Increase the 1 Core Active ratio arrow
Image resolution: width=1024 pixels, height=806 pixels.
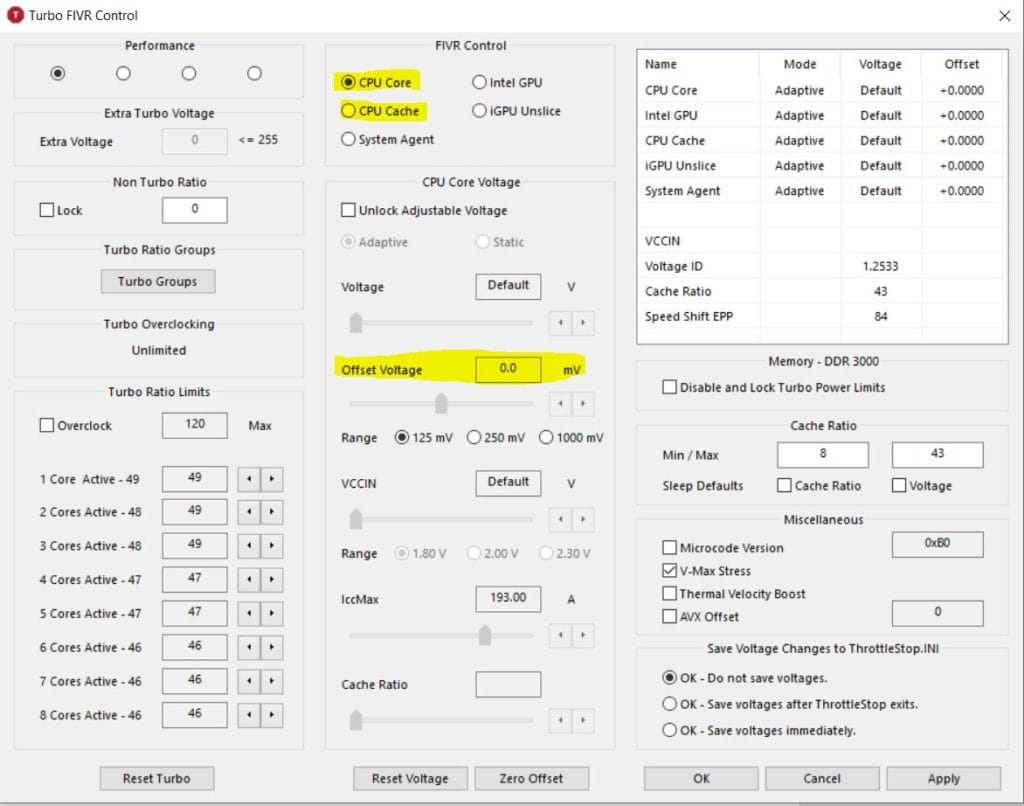click(272, 479)
